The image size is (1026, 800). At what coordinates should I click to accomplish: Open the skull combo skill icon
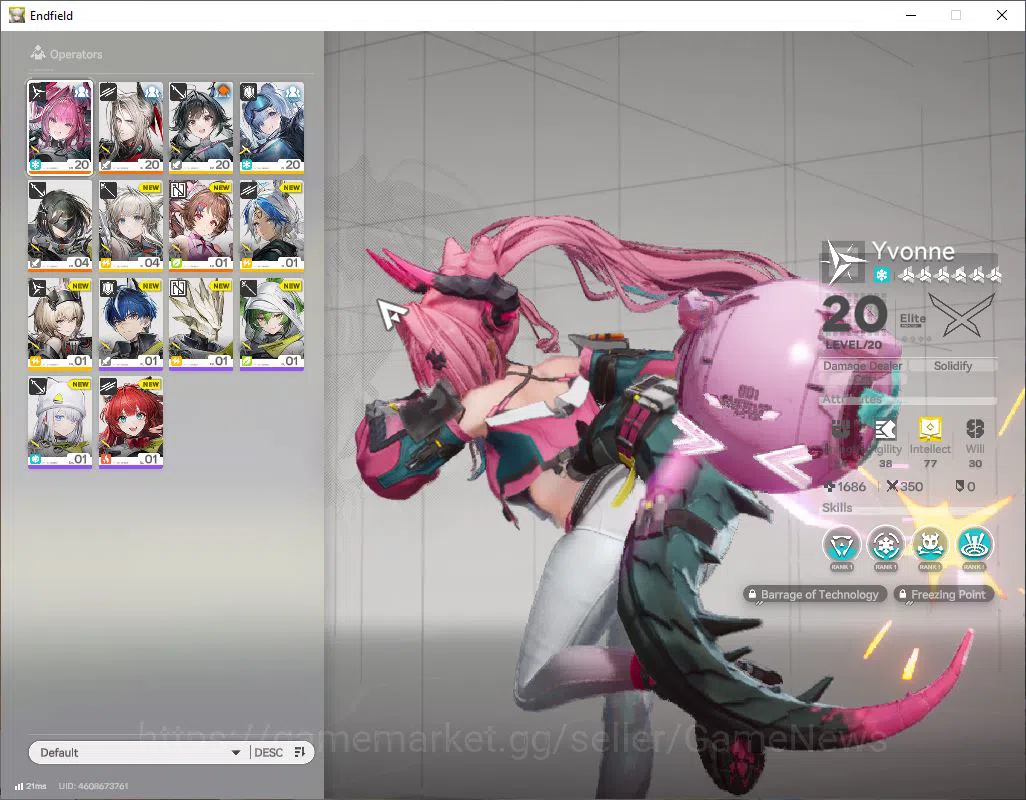(x=930, y=544)
